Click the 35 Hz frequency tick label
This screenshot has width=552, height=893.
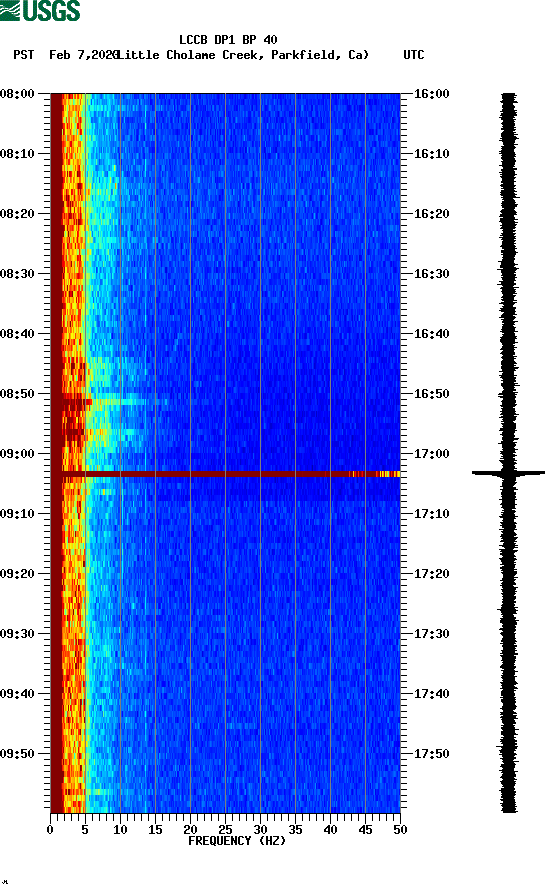tap(295, 830)
